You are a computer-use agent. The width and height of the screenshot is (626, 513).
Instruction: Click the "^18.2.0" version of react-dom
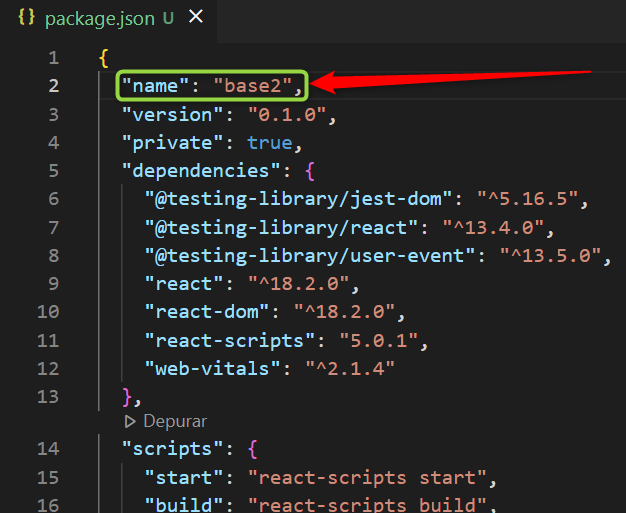point(344,313)
